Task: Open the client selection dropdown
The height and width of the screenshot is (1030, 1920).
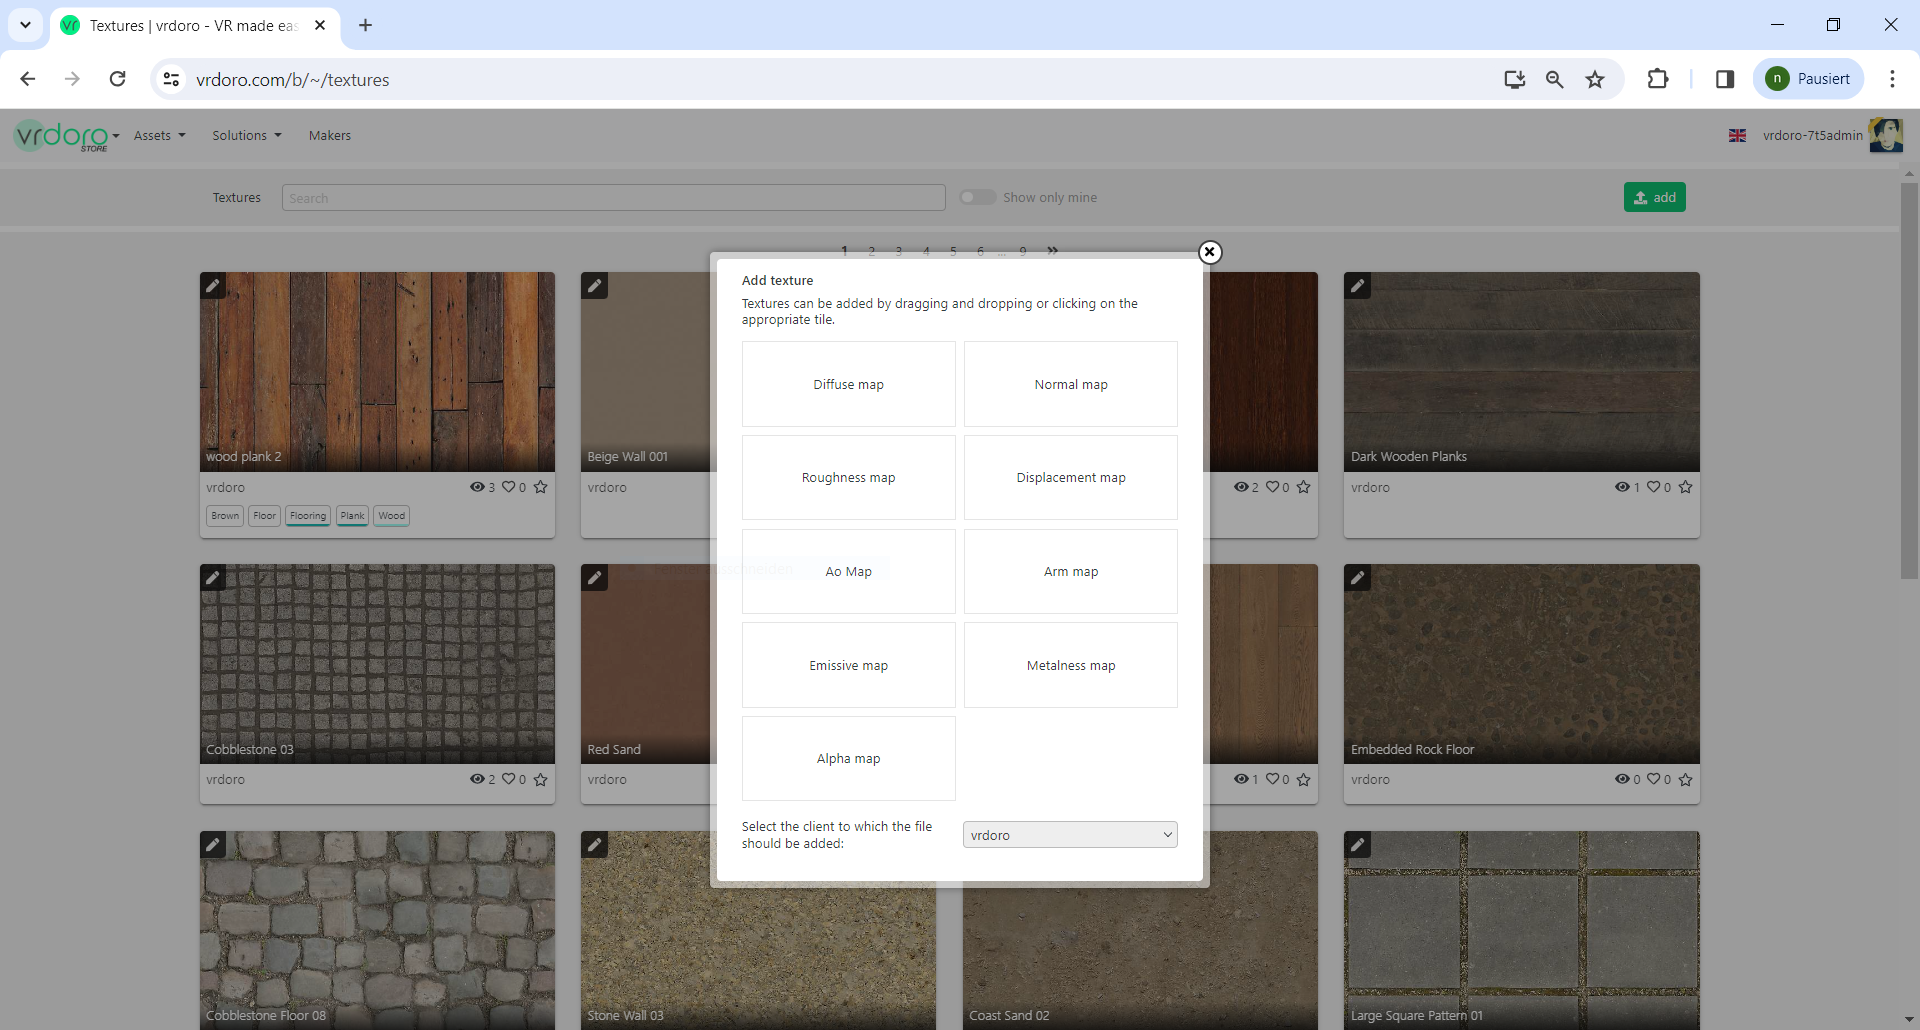Action: [1070, 835]
